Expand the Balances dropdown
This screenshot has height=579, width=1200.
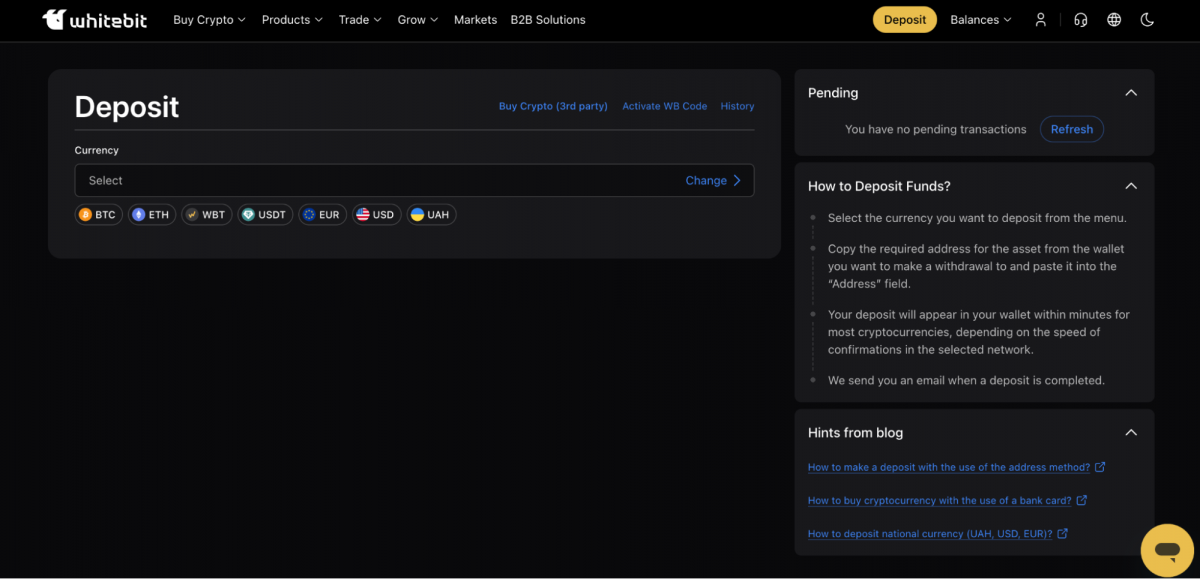pos(980,20)
